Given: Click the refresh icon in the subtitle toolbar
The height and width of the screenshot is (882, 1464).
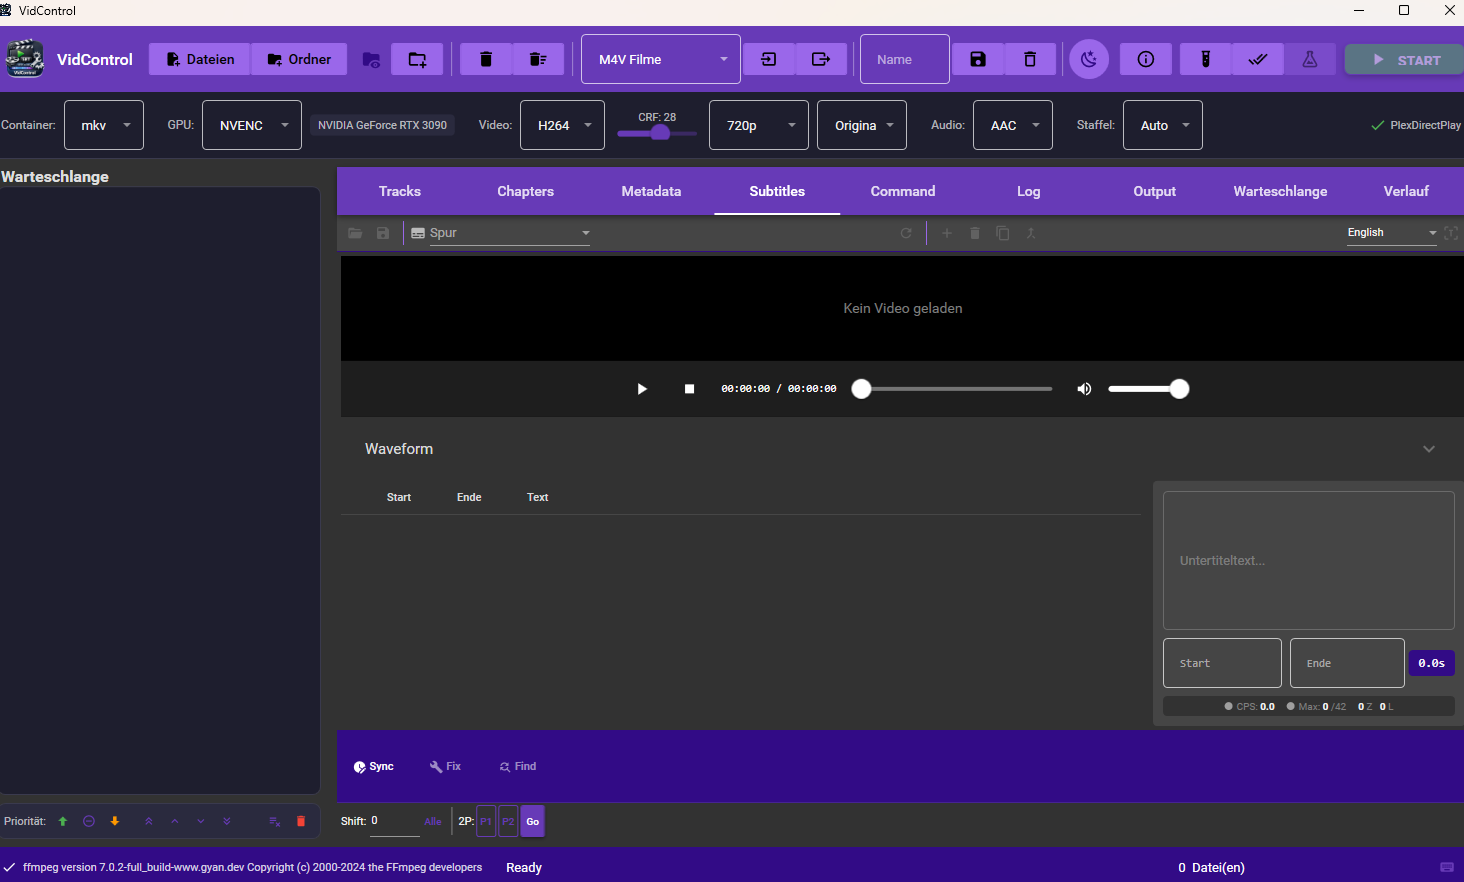Looking at the screenshot, I should [x=906, y=233].
